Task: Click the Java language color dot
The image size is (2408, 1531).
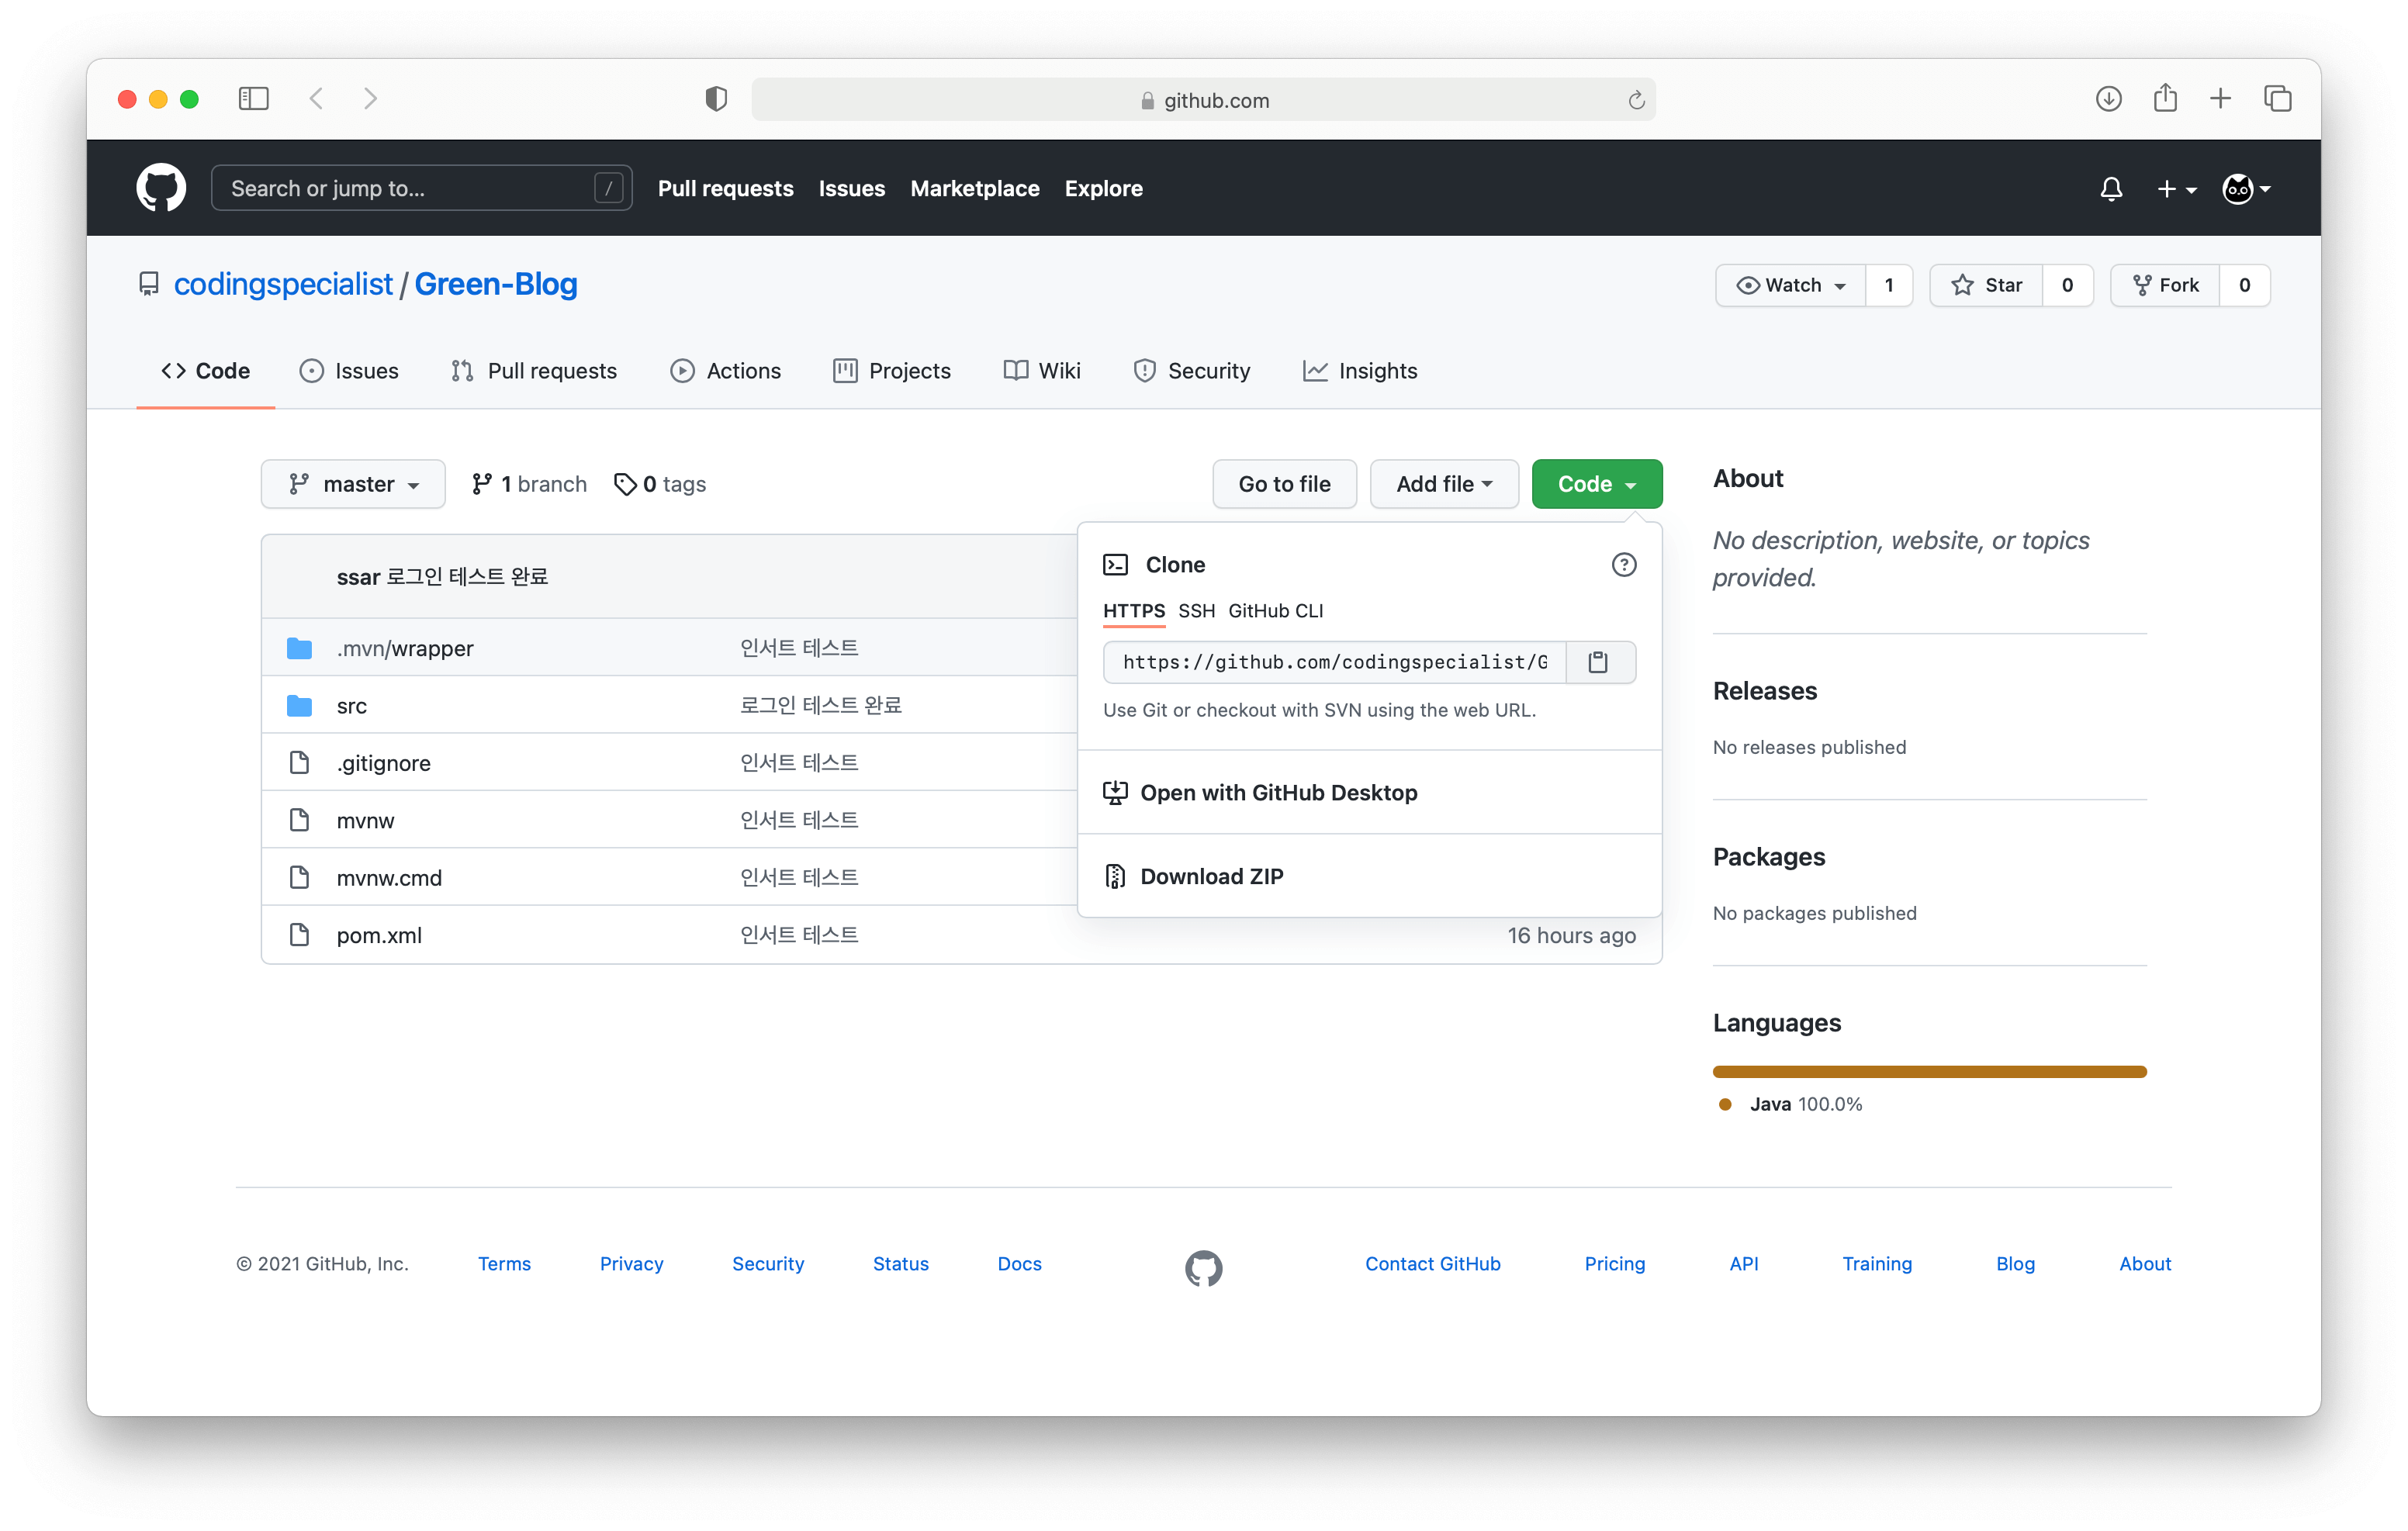Action: (x=1725, y=1104)
